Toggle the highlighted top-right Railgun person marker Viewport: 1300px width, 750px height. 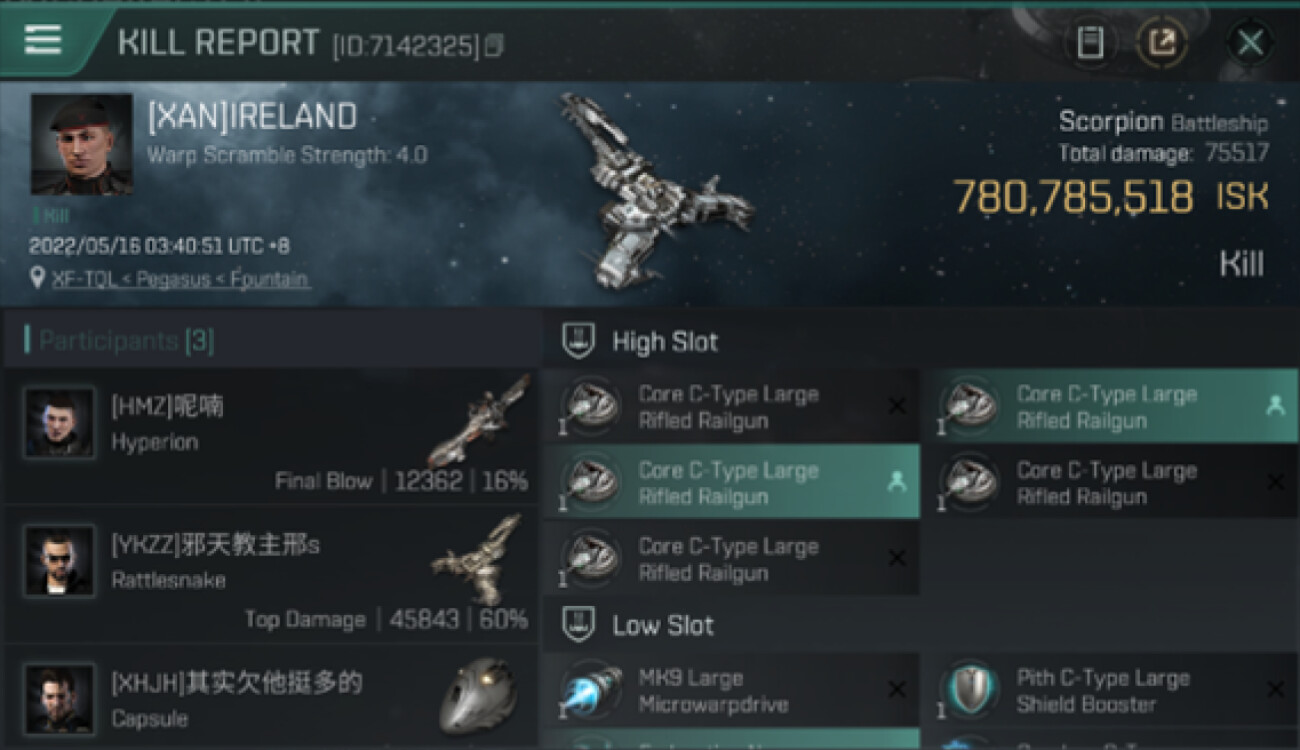tap(1275, 406)
